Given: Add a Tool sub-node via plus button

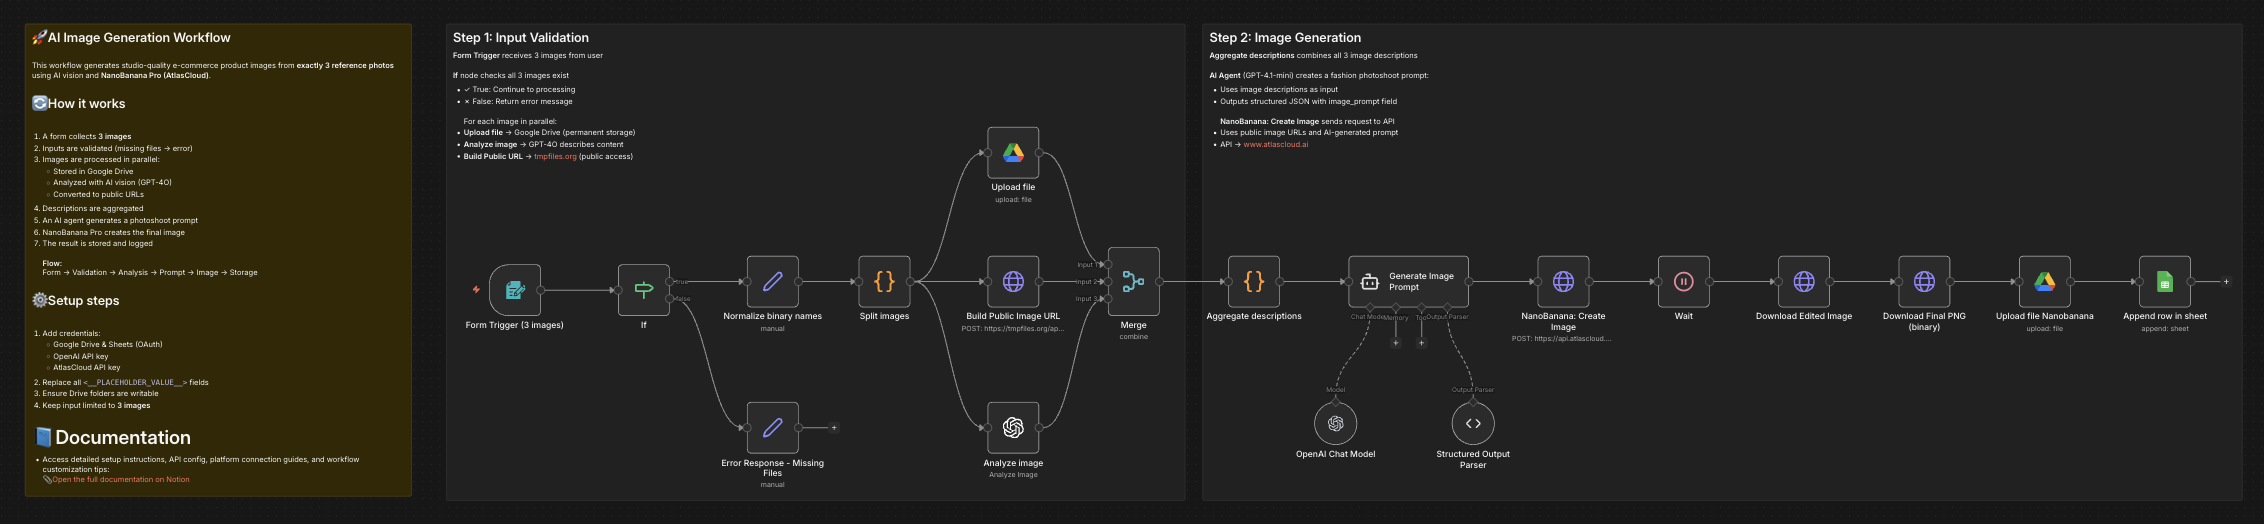Looking at the screenshot, I should [1421, 343].
